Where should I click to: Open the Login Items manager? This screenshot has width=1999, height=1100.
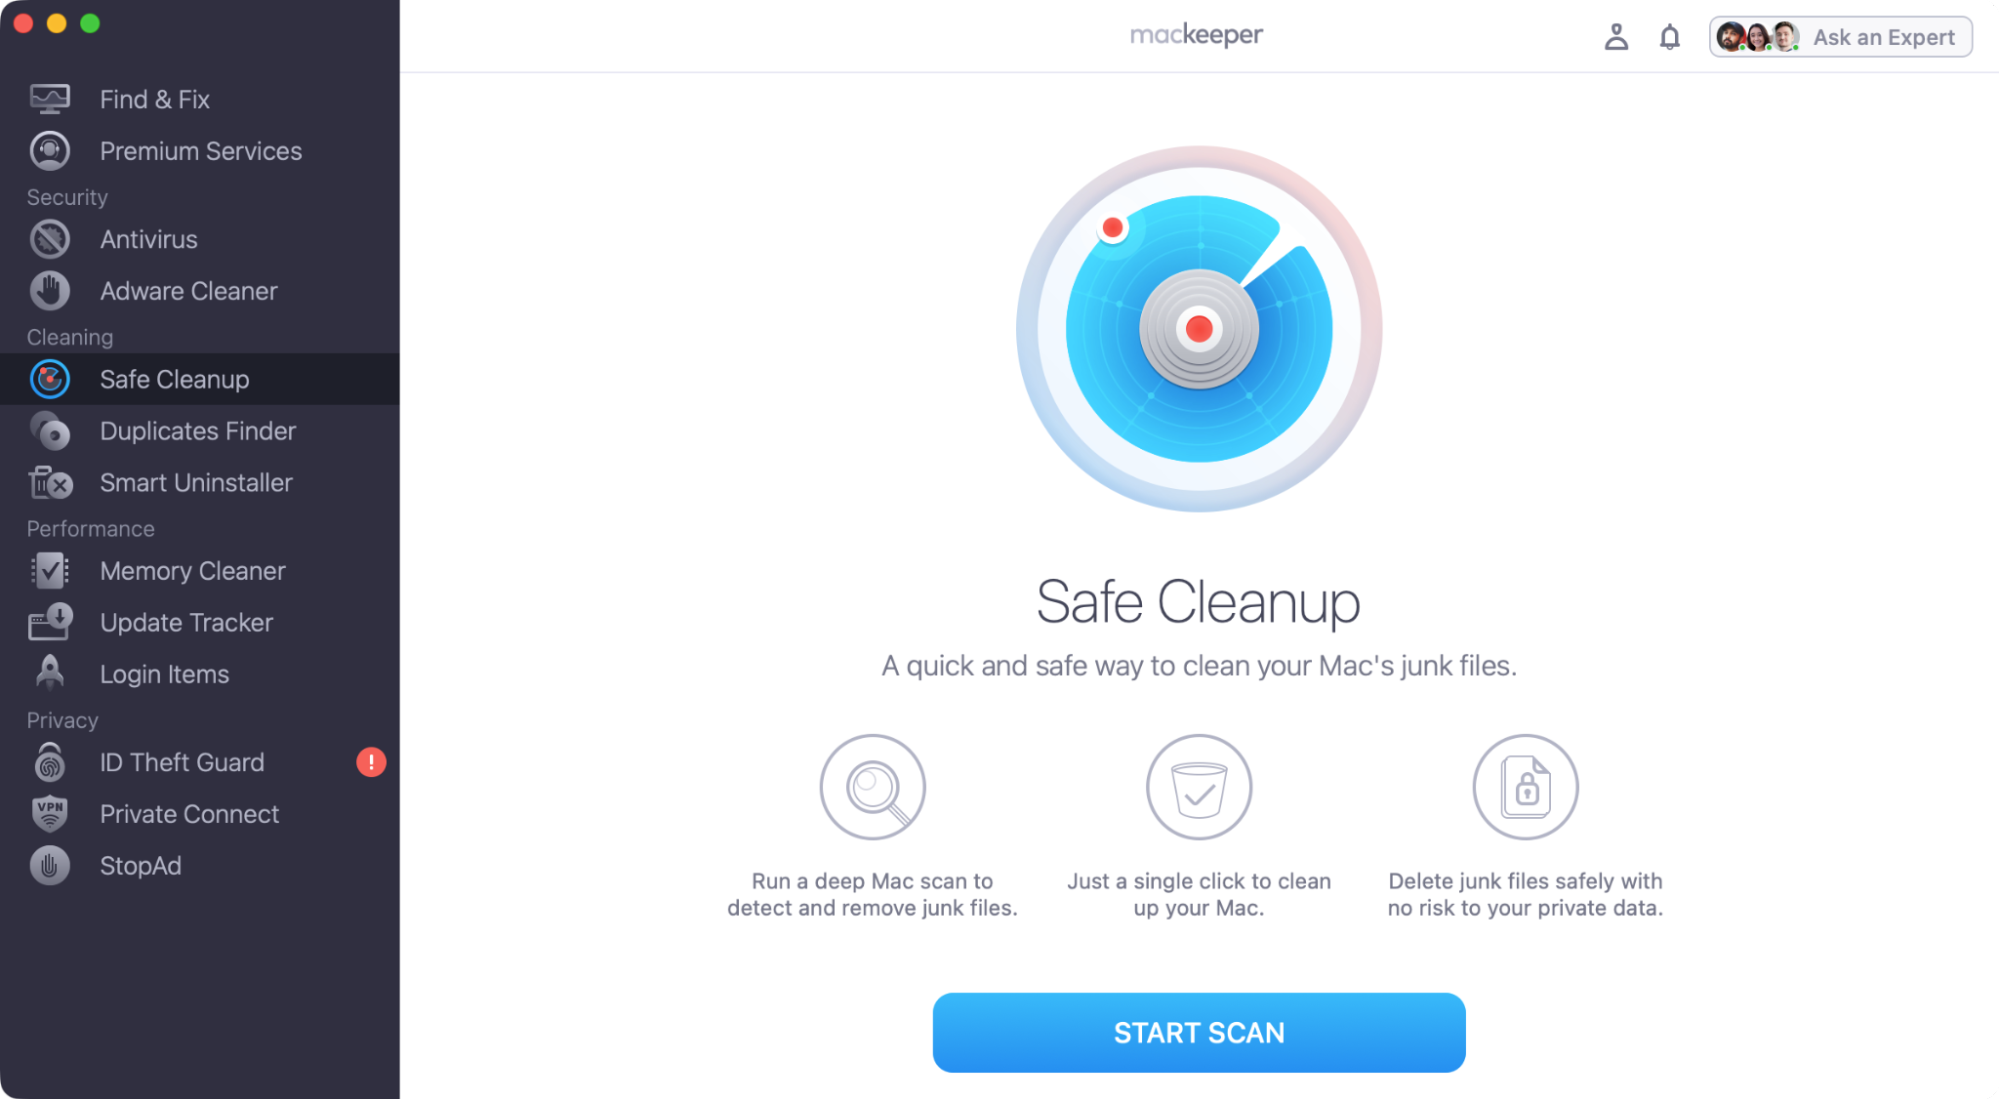tap(163, 673)
